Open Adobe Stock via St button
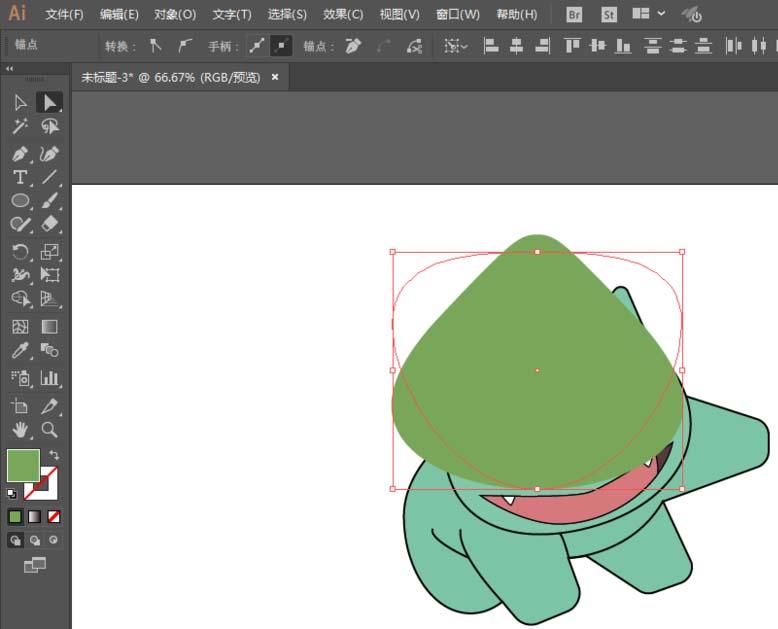 click(608, 14)
